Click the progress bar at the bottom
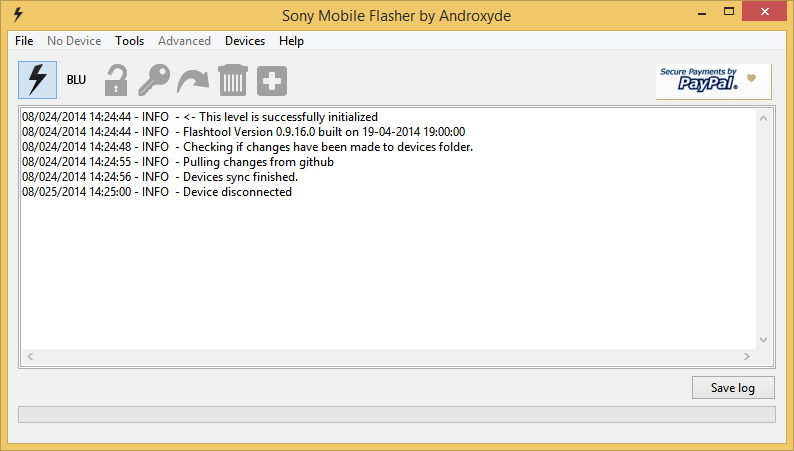The image size is (794, 451). [x=397, y=414]
